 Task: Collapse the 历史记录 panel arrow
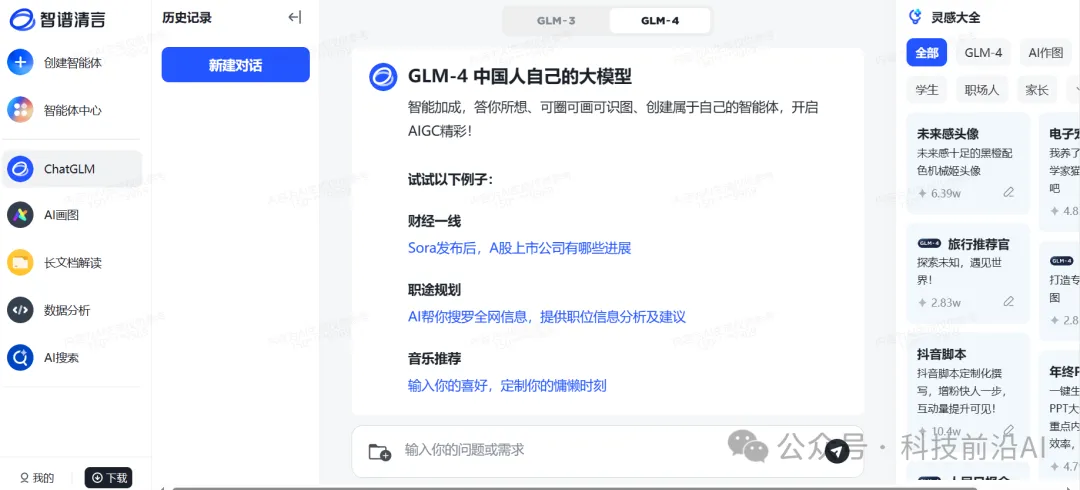tap(295, 18)
